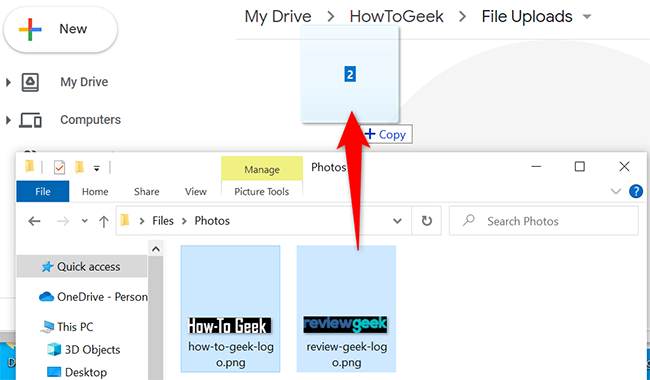Screen dimensions: 650x380
Task: Select 3D Objects folder in tree
Action: (84, 350)
